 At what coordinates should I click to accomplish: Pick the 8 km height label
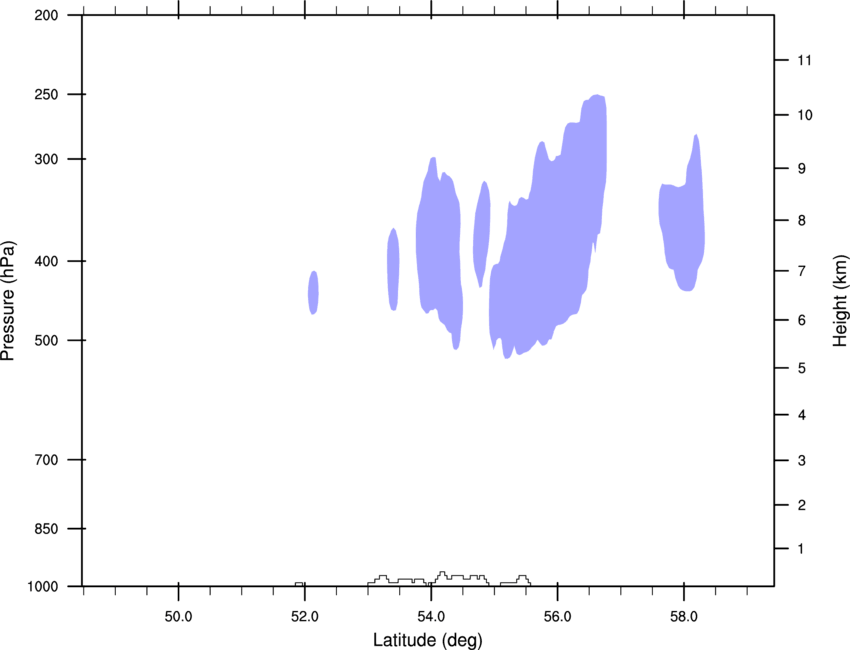click(x=802, y=221)
